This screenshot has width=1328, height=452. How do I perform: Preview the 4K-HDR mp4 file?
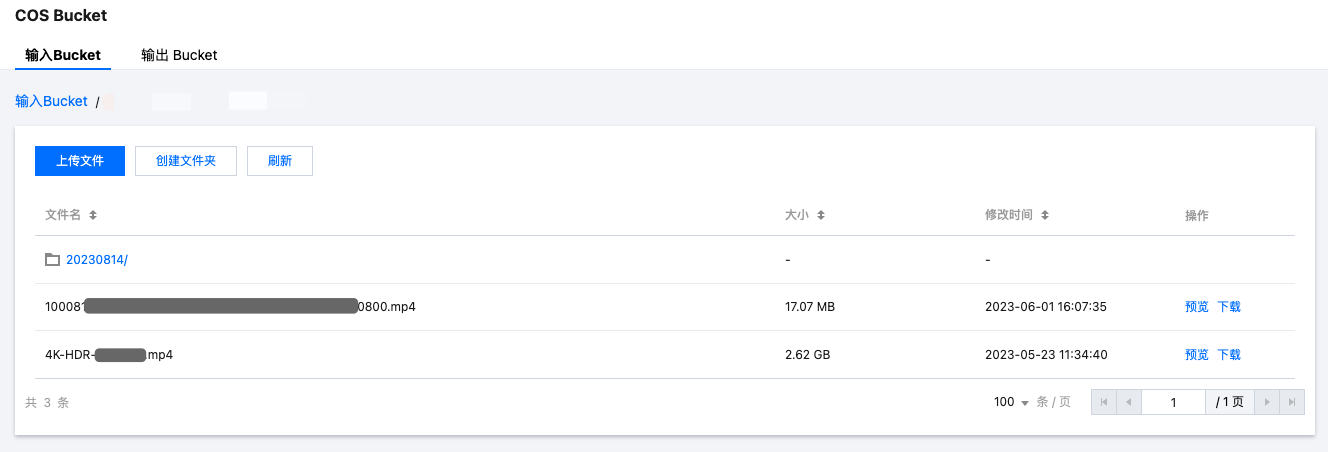pos(1196,355)
